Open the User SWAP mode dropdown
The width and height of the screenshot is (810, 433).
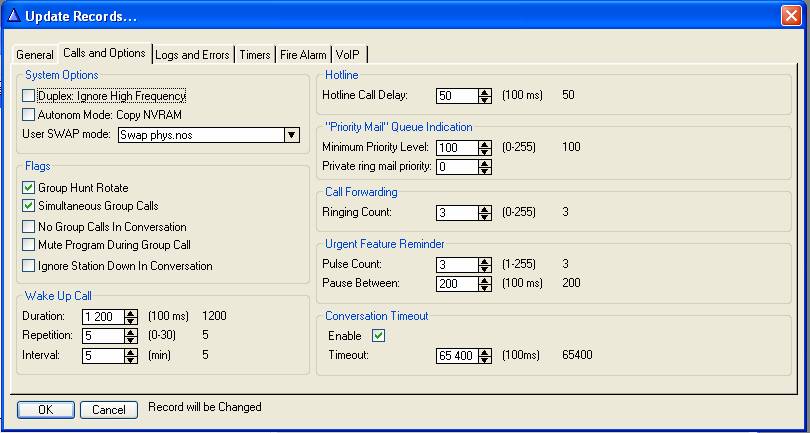(x=291, y=135)
